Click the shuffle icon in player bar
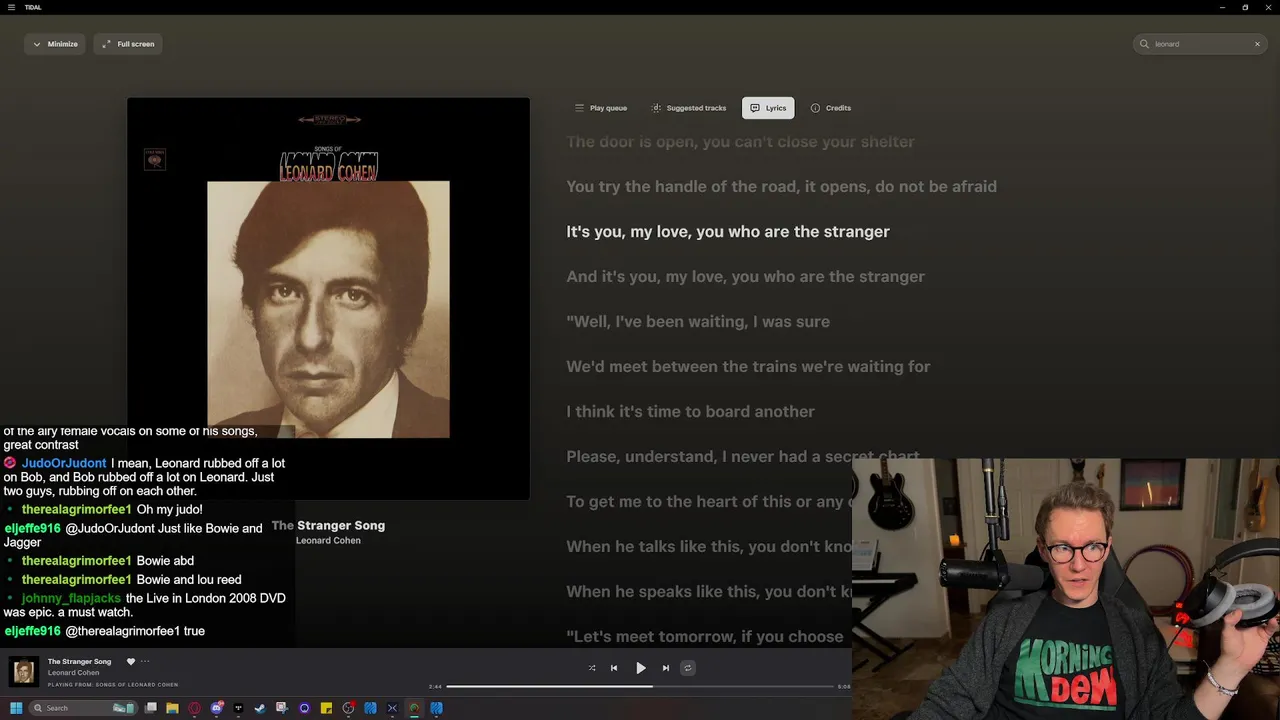The height and width of the screenshot is (720, 1280). coord(592,668)
